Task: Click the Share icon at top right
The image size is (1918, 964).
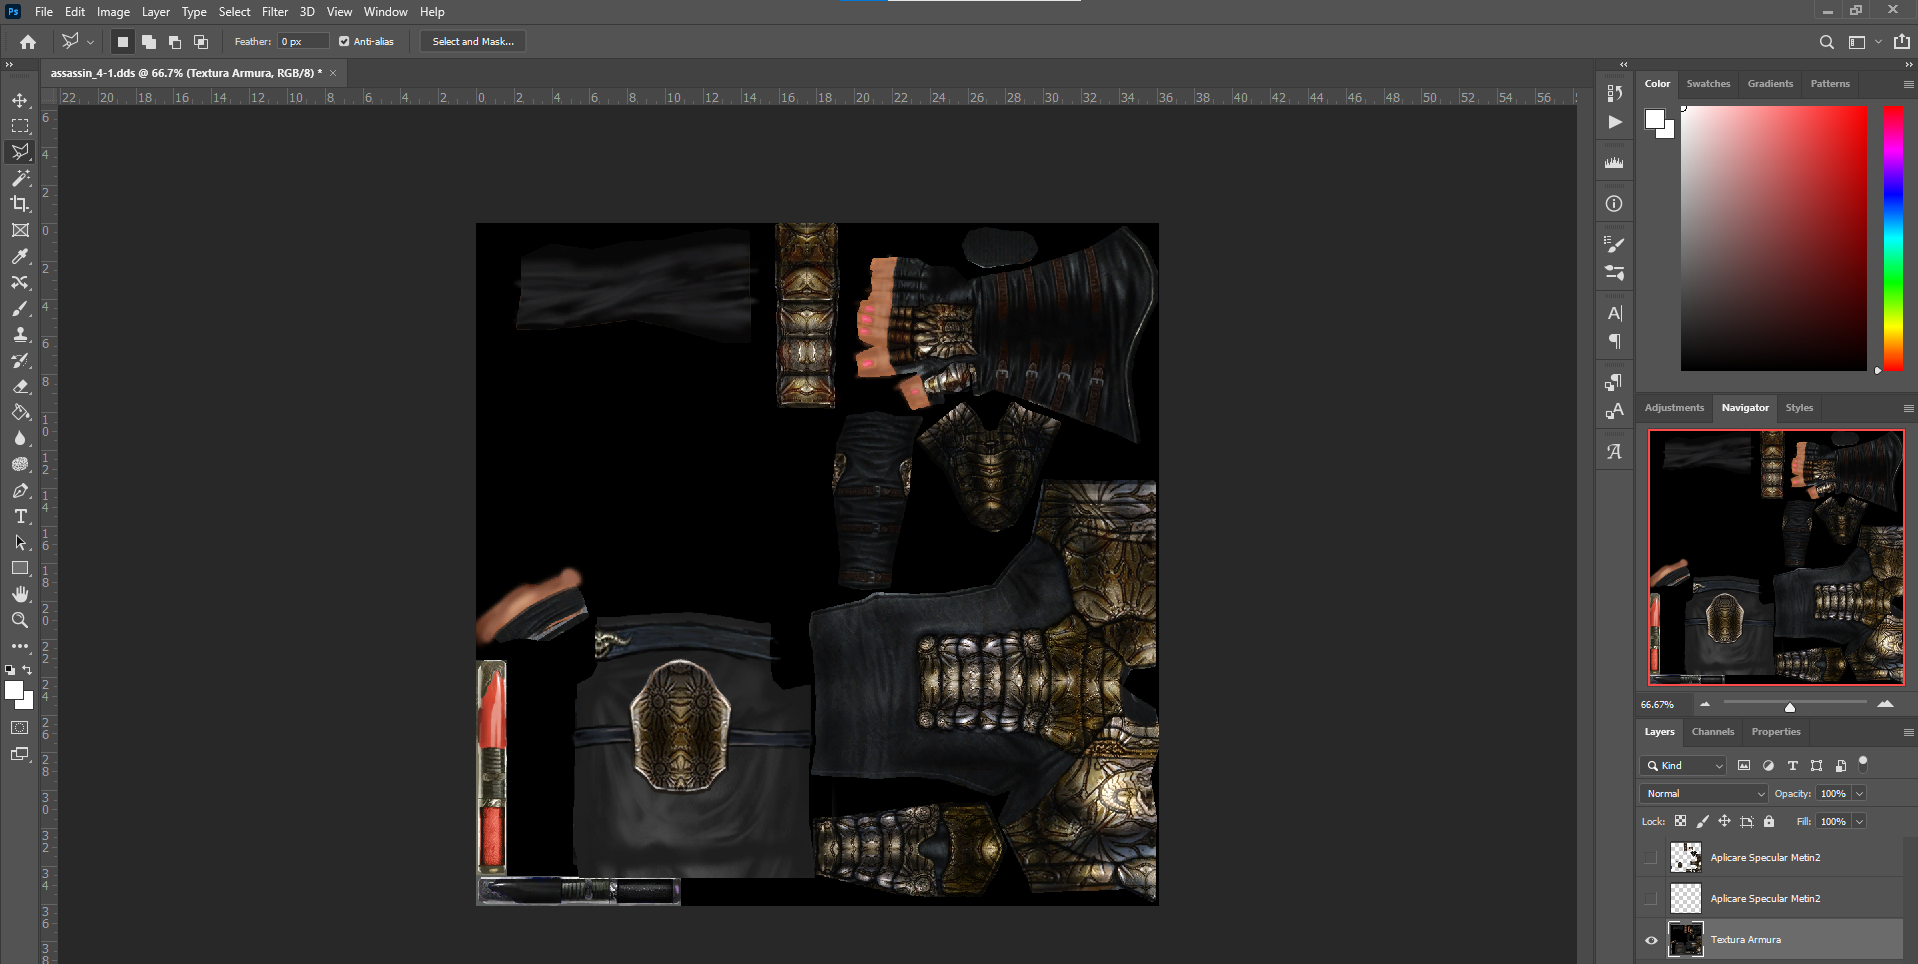Action: (1901, 42)
